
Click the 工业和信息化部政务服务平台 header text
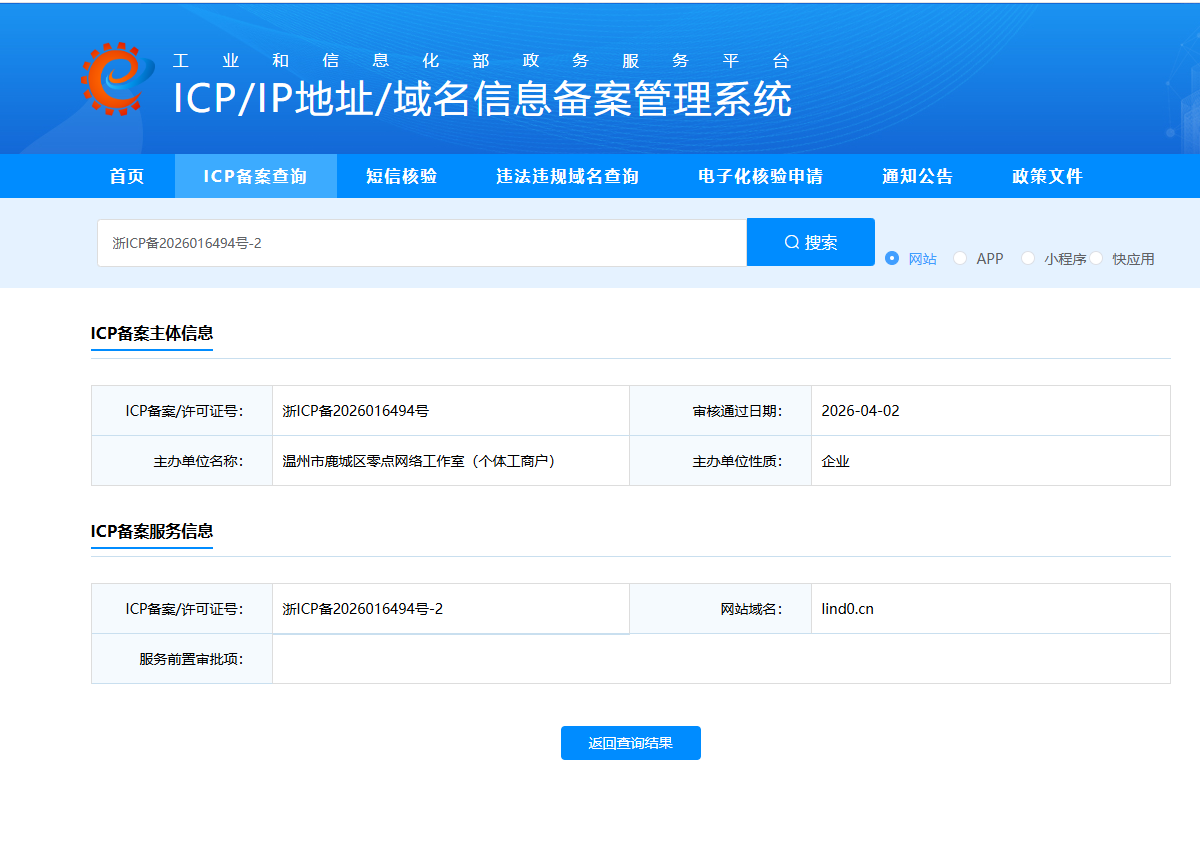pos(481,60)
